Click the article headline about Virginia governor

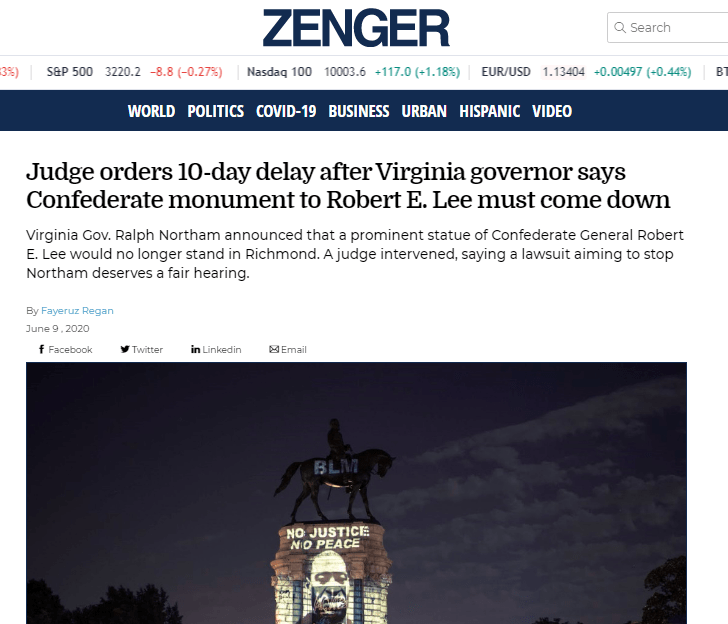[348, 185]
